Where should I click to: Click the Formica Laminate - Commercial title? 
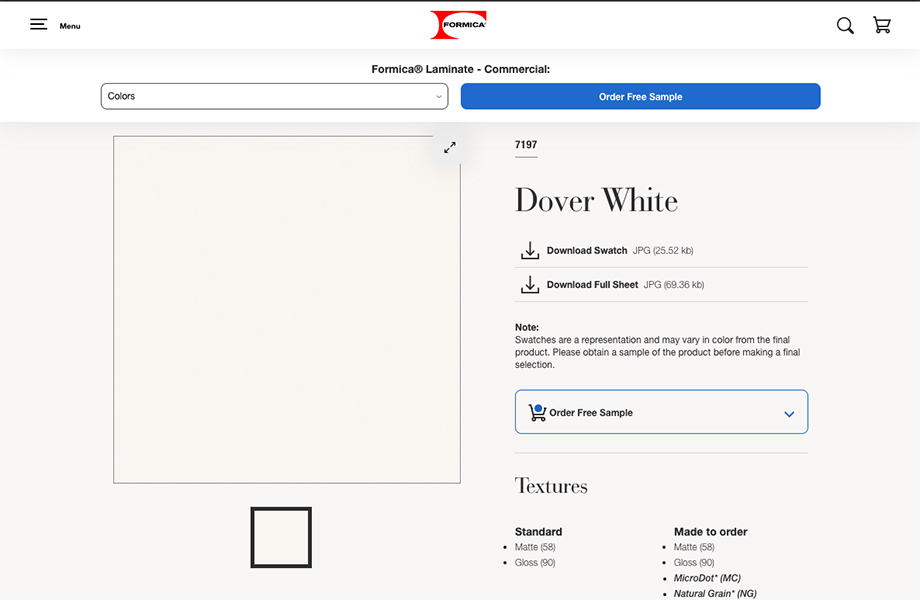(461, 69)
